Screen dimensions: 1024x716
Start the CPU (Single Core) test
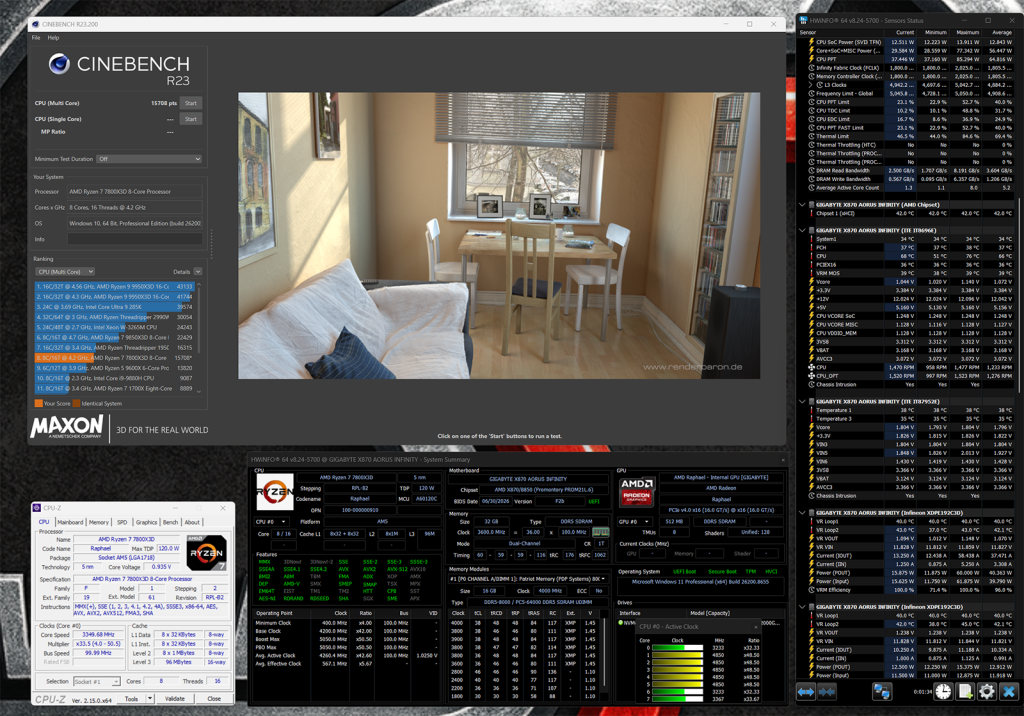[191, 119]
